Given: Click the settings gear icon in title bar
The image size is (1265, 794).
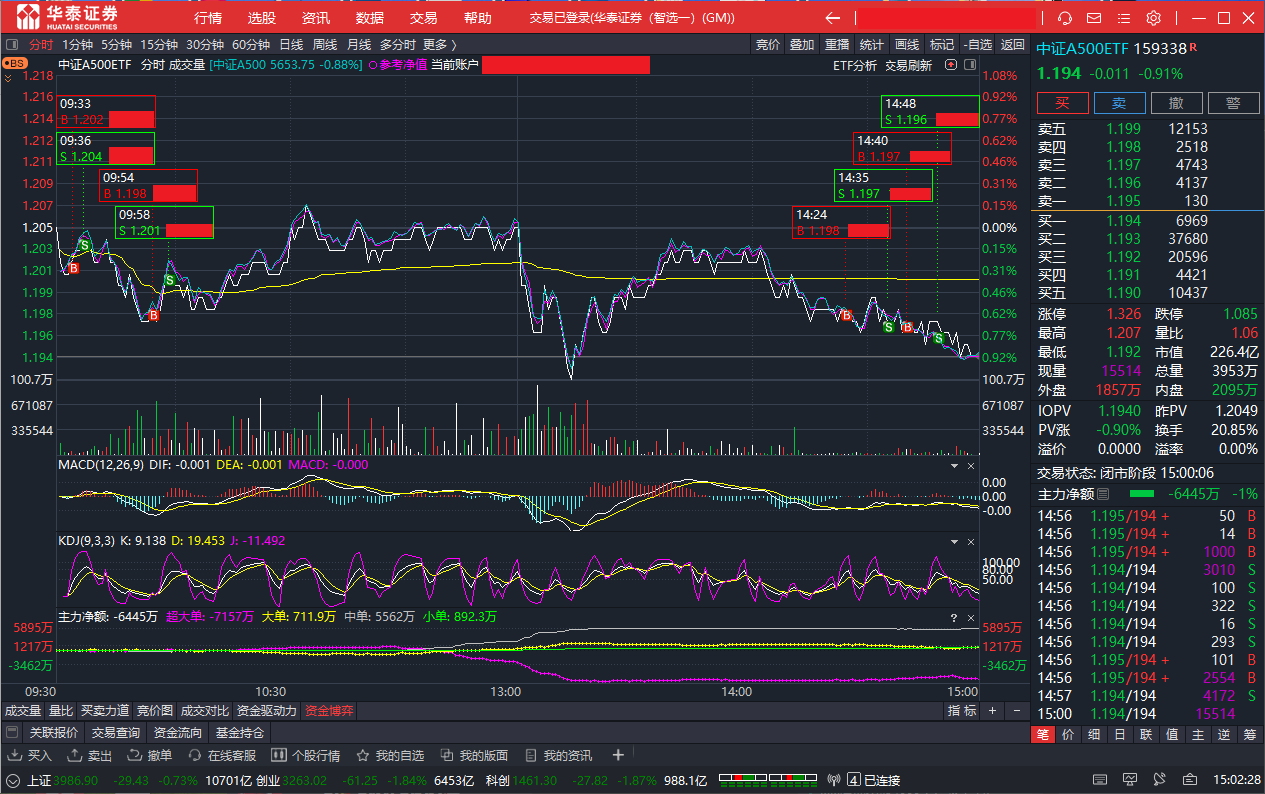Looking at the screenshot, I should pyautogui.click(x=1153, y=18).
